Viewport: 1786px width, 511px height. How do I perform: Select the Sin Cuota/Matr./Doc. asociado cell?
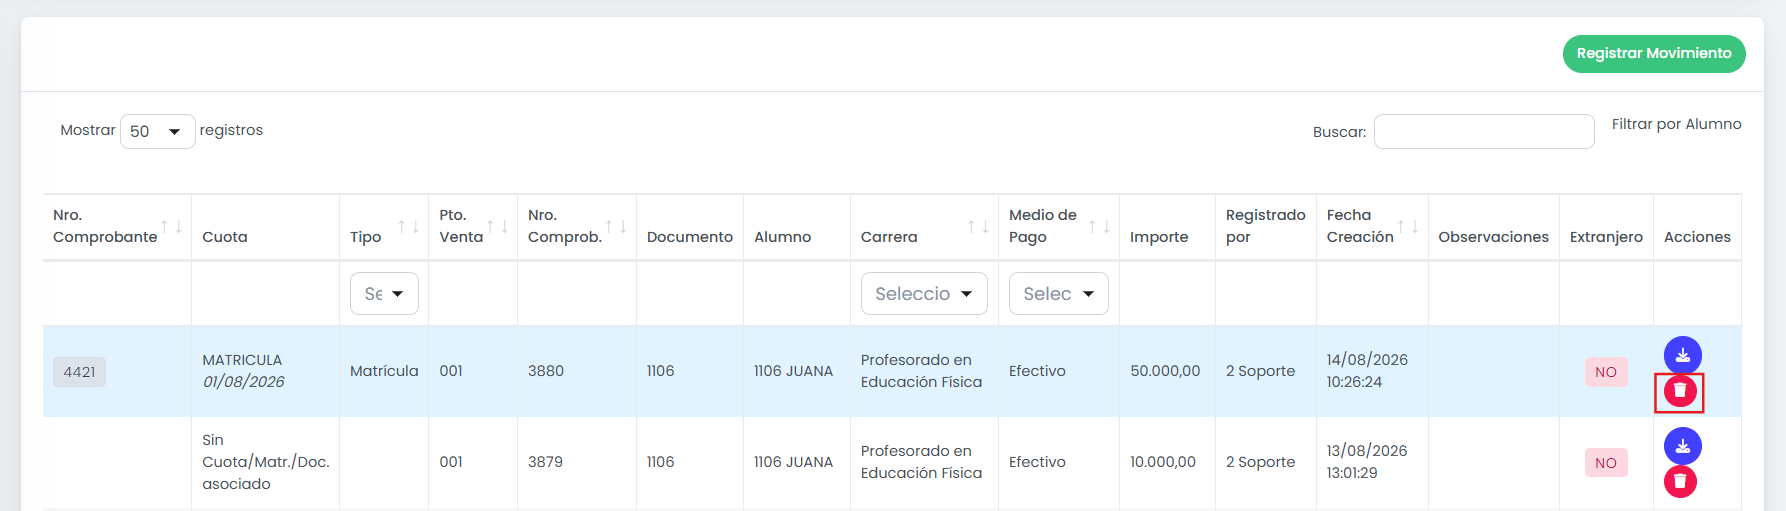pos(266,462)
